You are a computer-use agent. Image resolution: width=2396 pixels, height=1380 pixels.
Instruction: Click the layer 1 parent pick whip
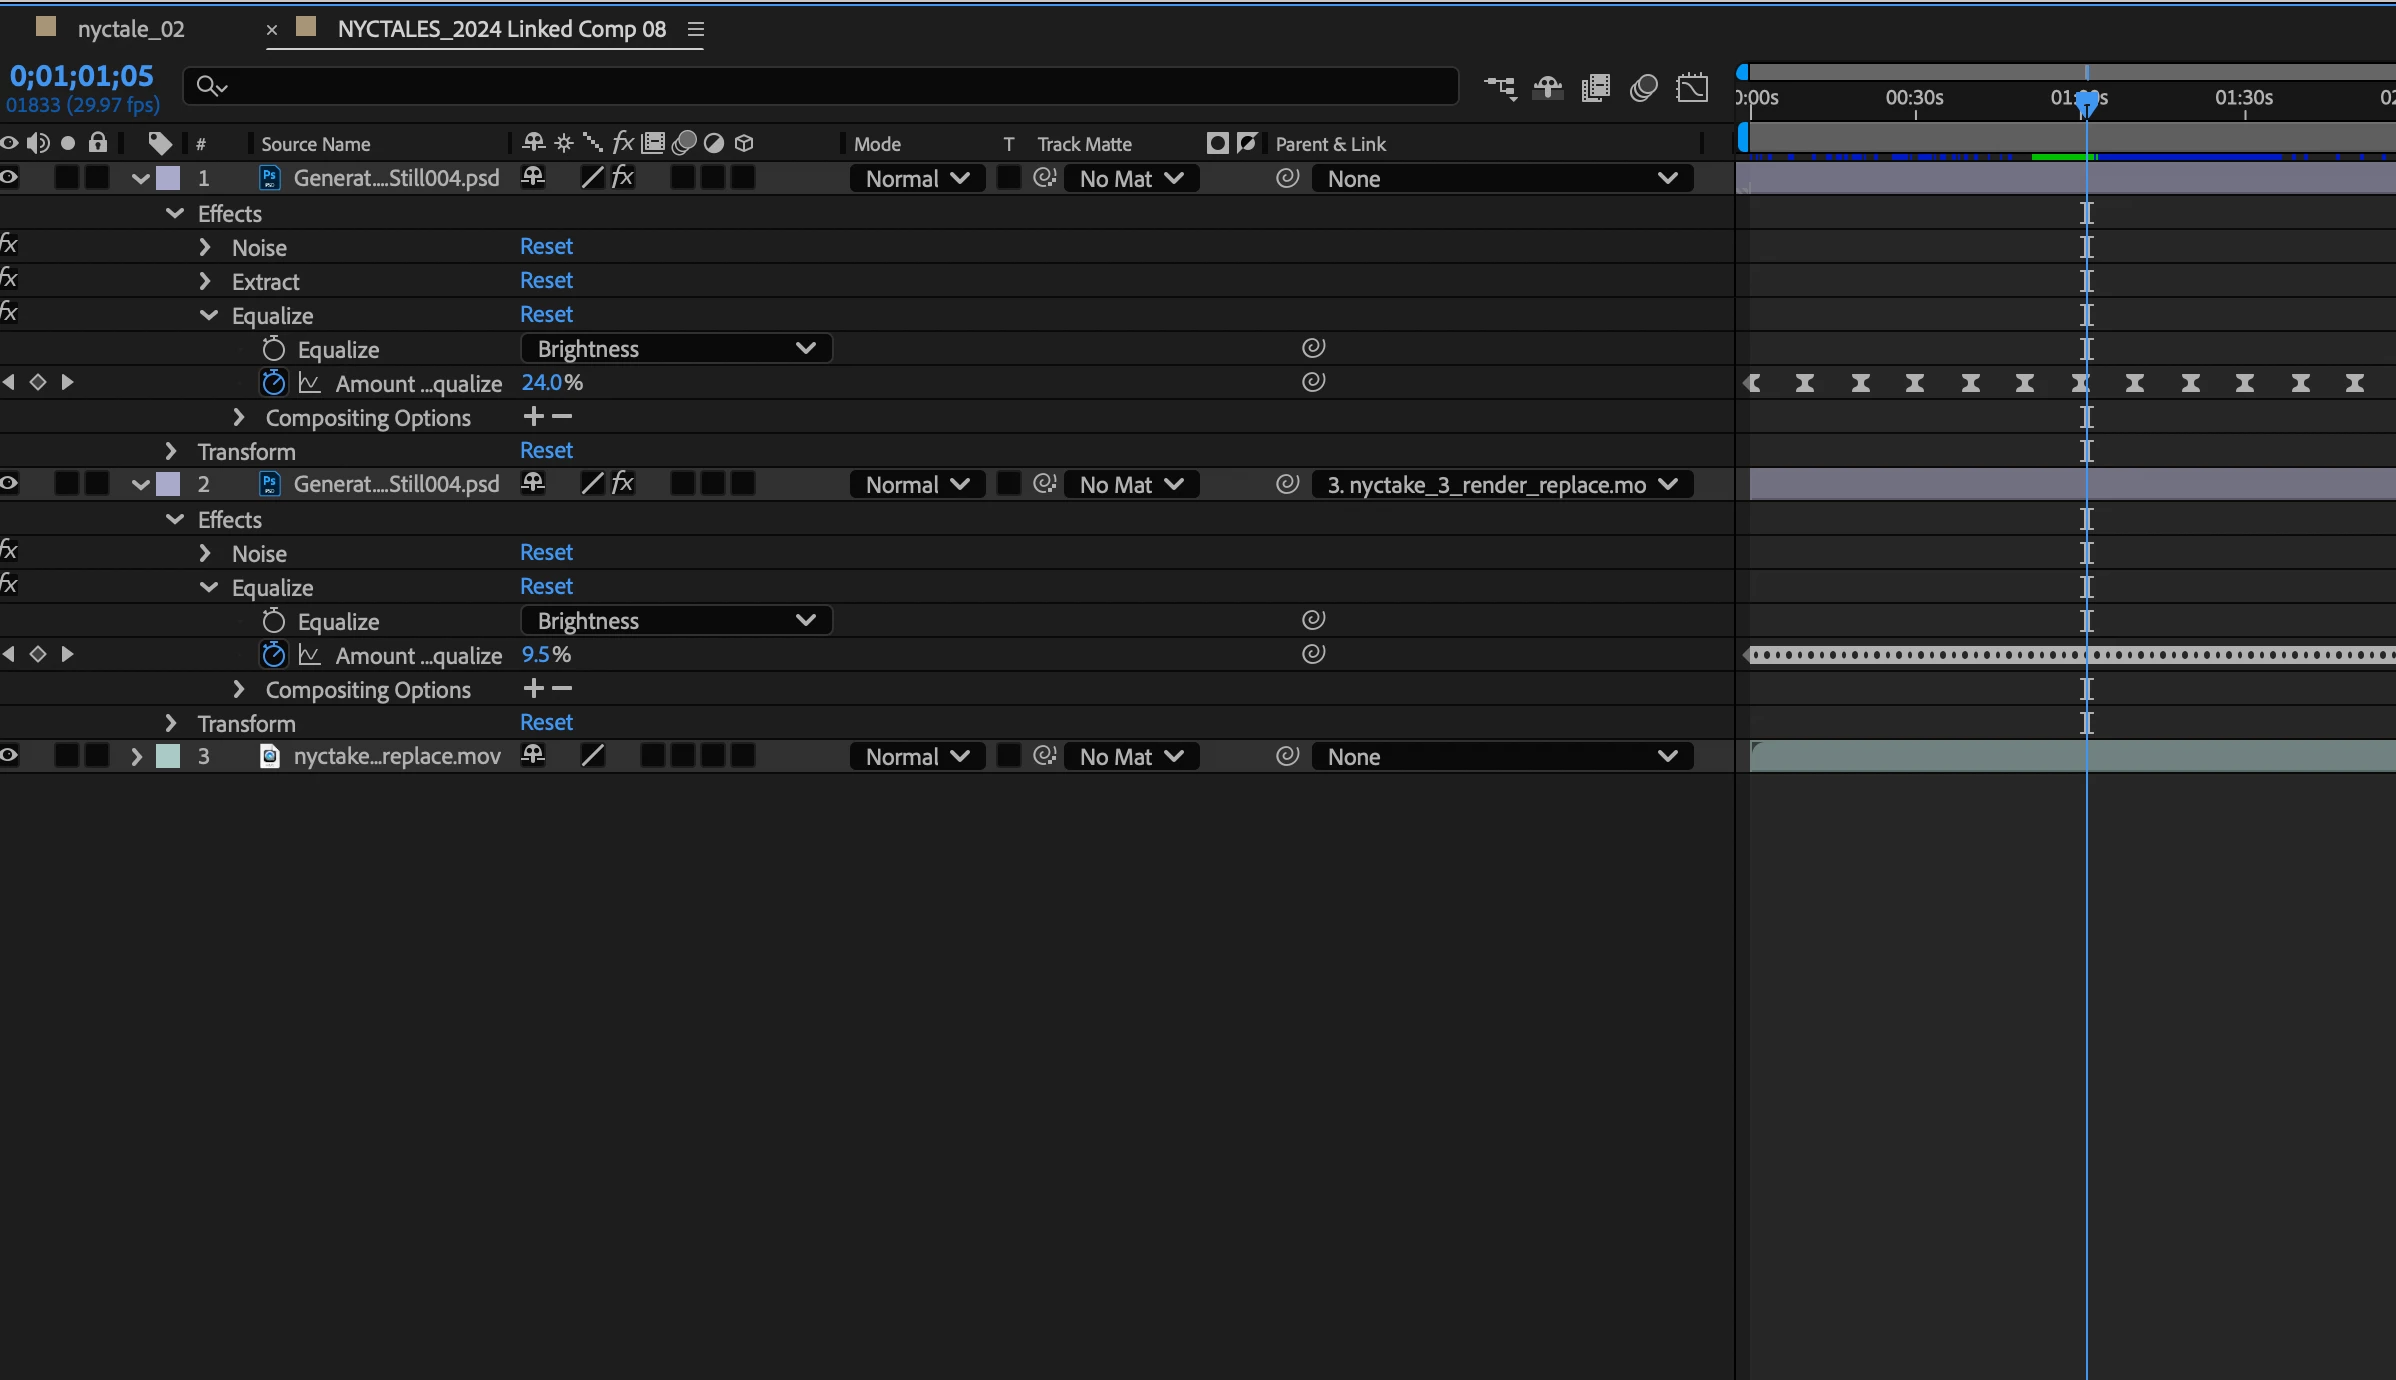tap(1287, 178)
